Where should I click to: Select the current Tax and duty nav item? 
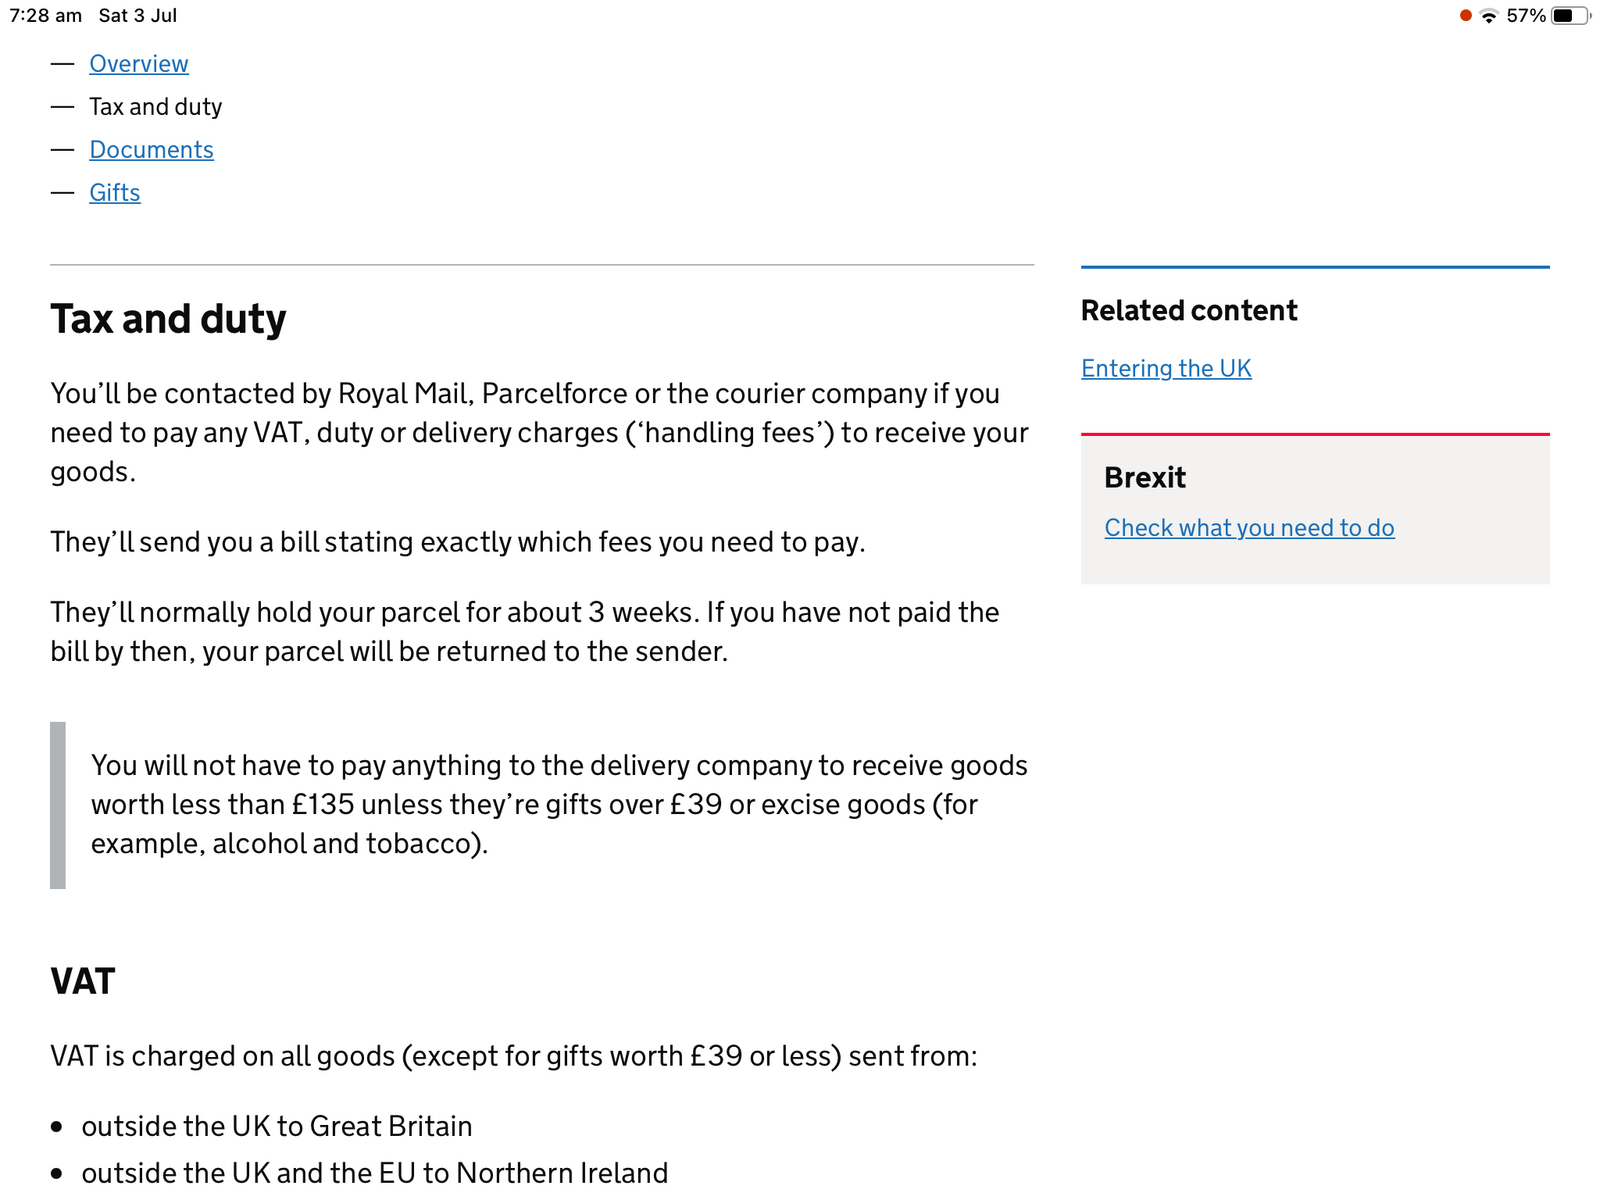point(156,107)
